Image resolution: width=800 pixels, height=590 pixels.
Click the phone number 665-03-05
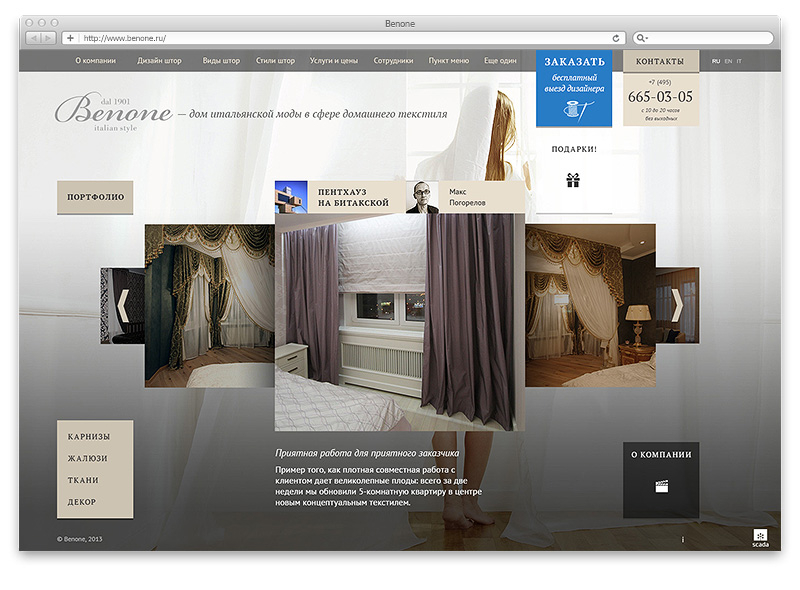coord(660,96)
